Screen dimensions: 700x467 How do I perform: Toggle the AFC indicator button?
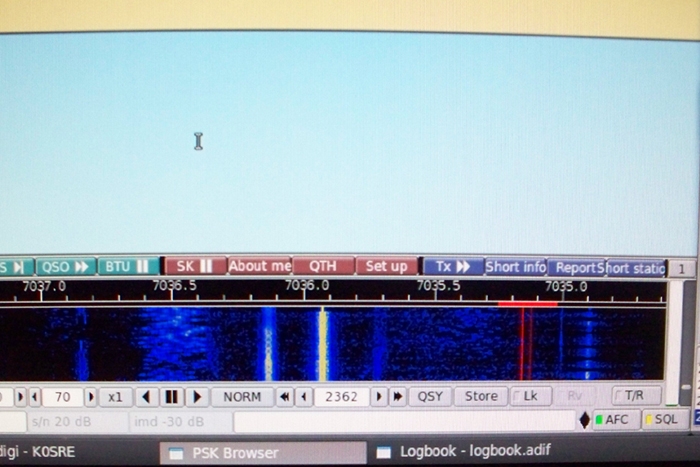(612, 420)
